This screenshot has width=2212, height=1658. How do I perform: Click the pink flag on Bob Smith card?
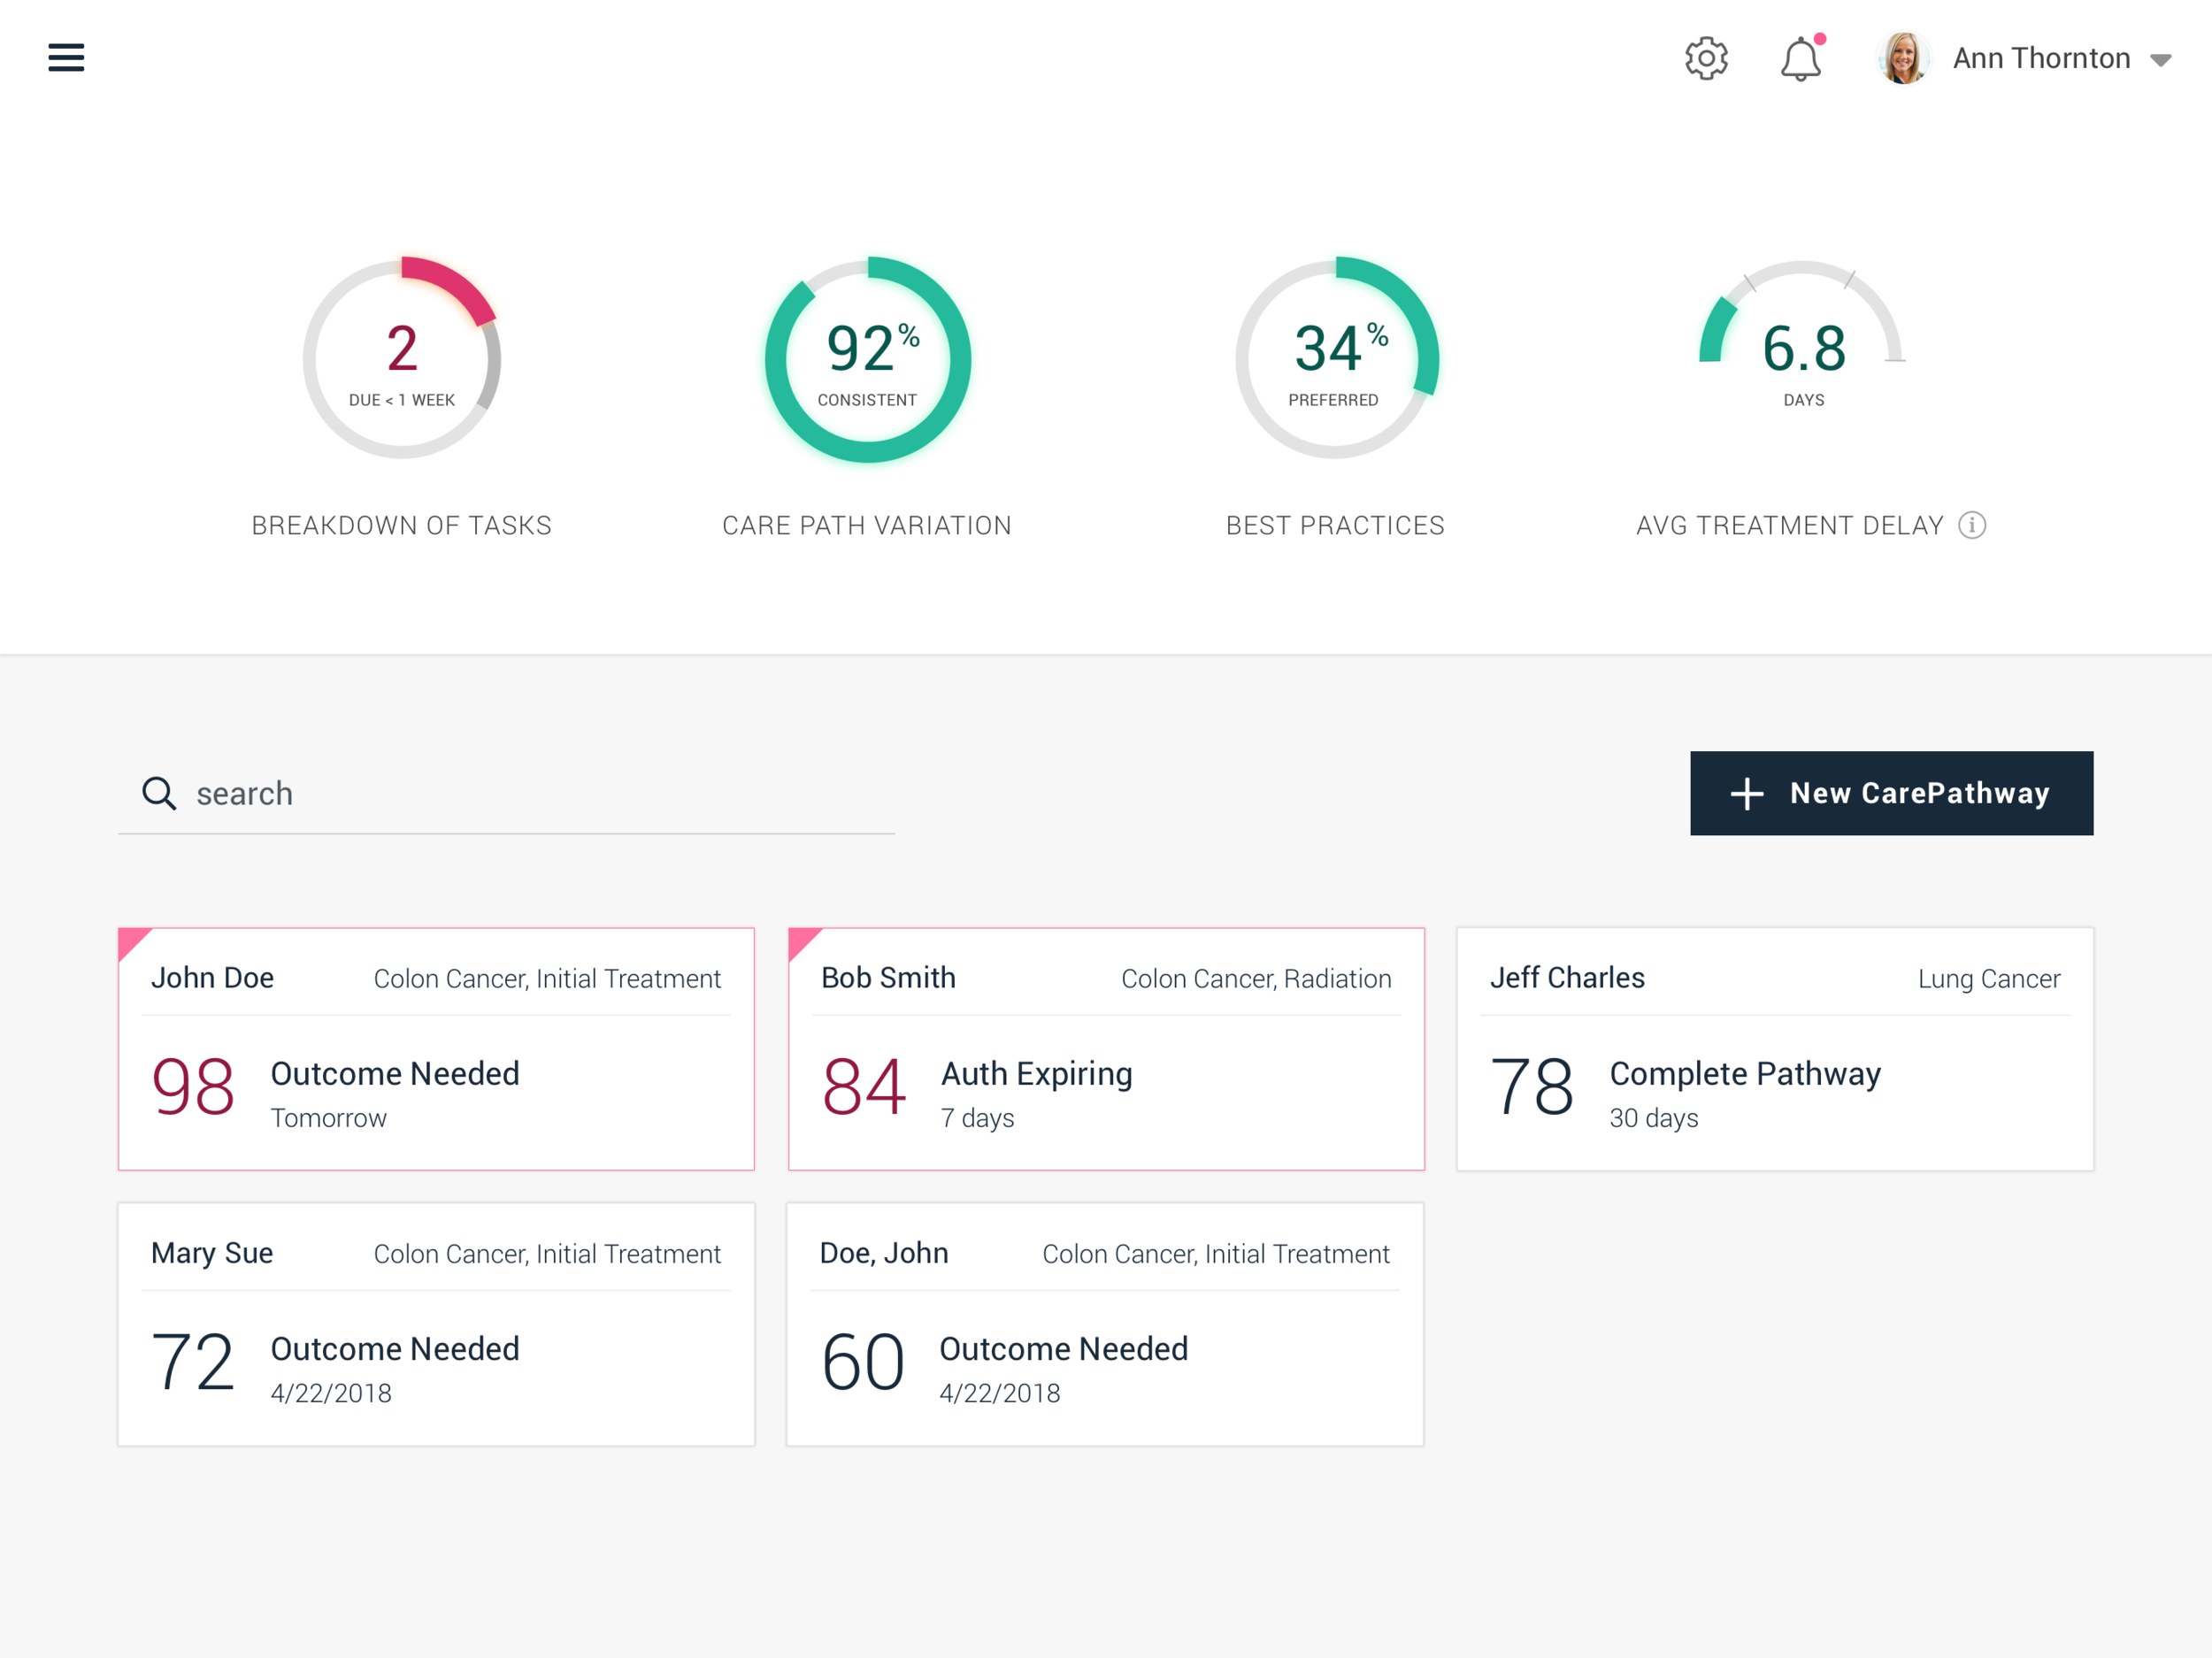(802, 941)
